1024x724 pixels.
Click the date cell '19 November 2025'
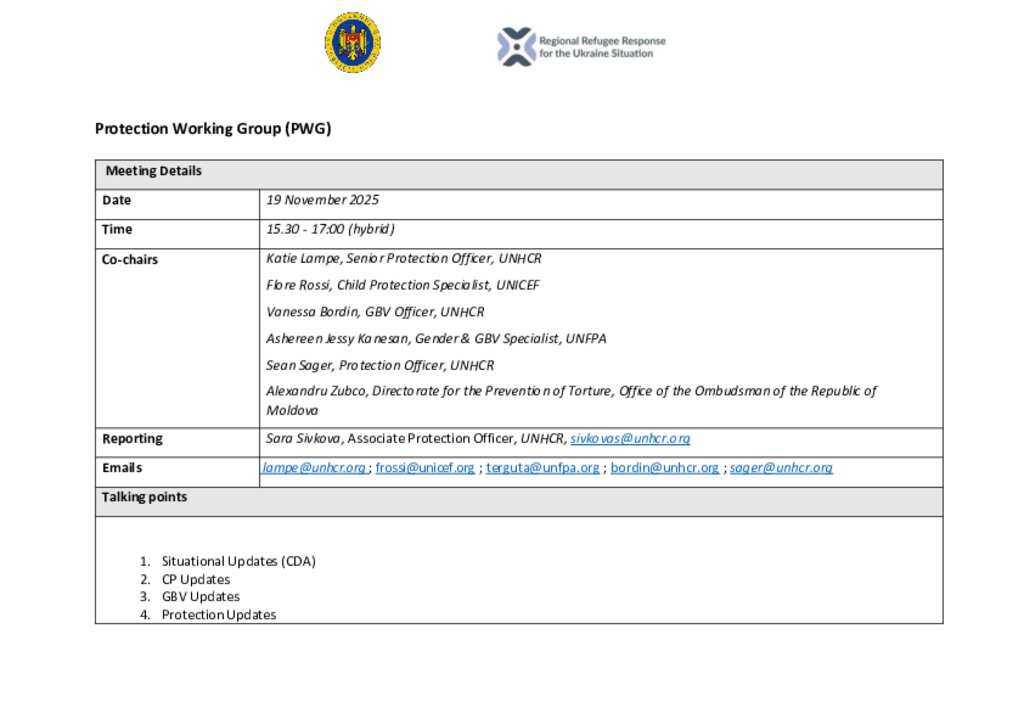point(323,201)
